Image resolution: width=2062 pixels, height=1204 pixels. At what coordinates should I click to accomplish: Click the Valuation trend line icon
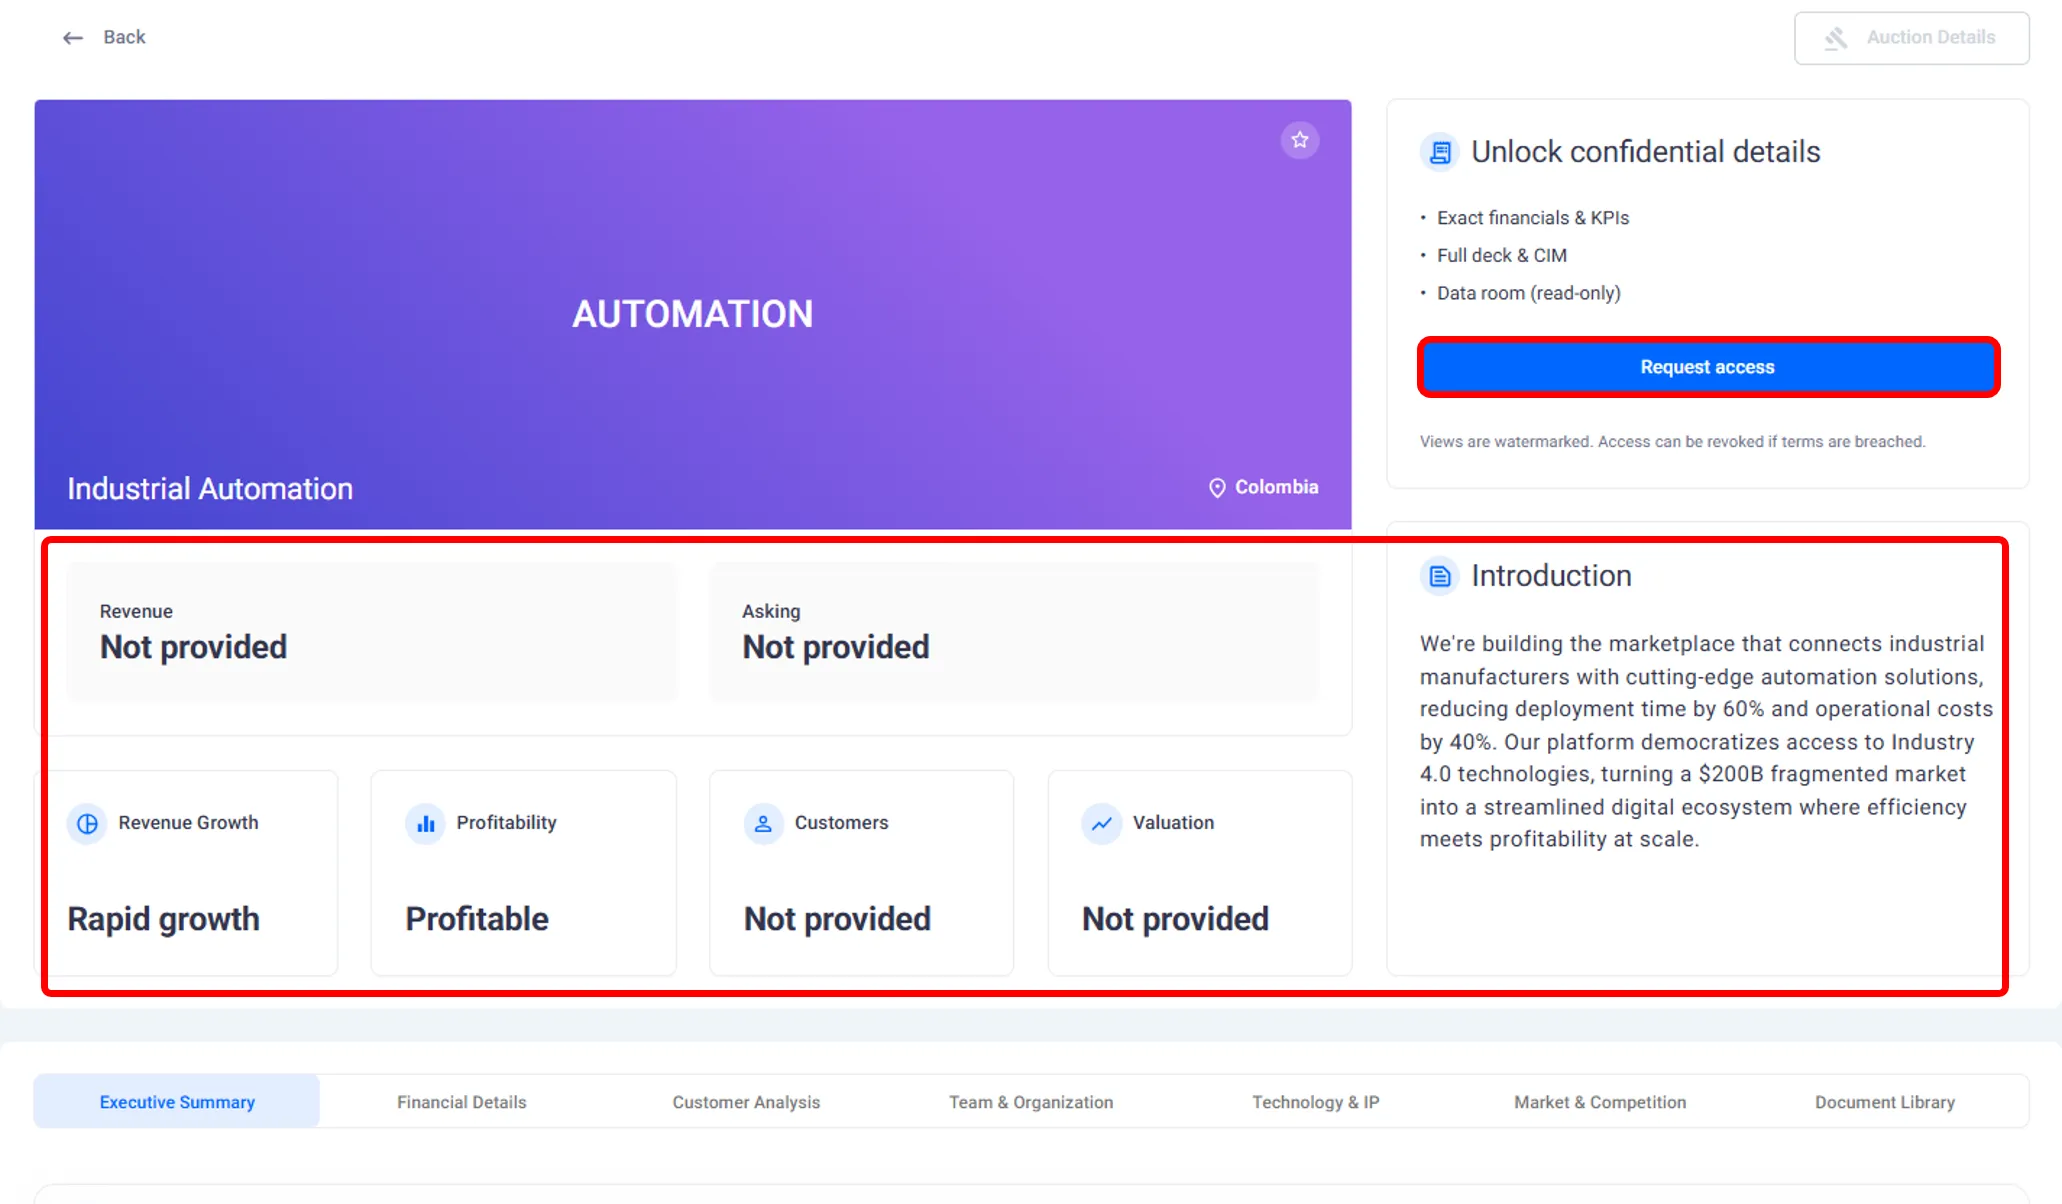point(1101,823)
